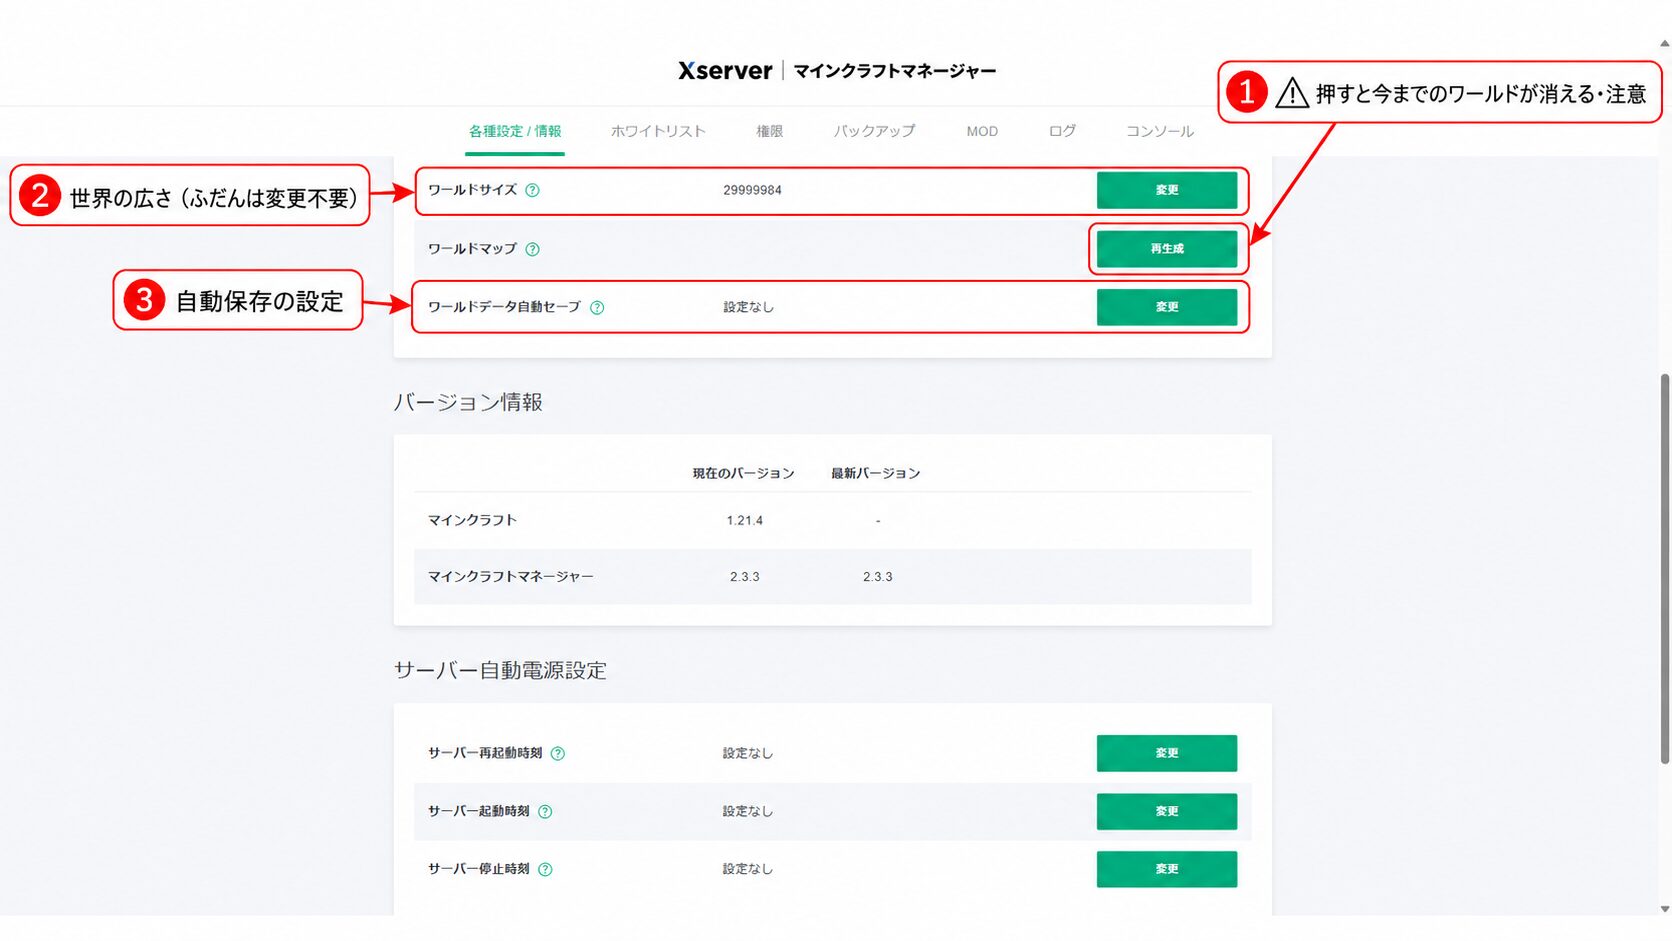Click the 現在のバージョン column header

coord(743,473)
